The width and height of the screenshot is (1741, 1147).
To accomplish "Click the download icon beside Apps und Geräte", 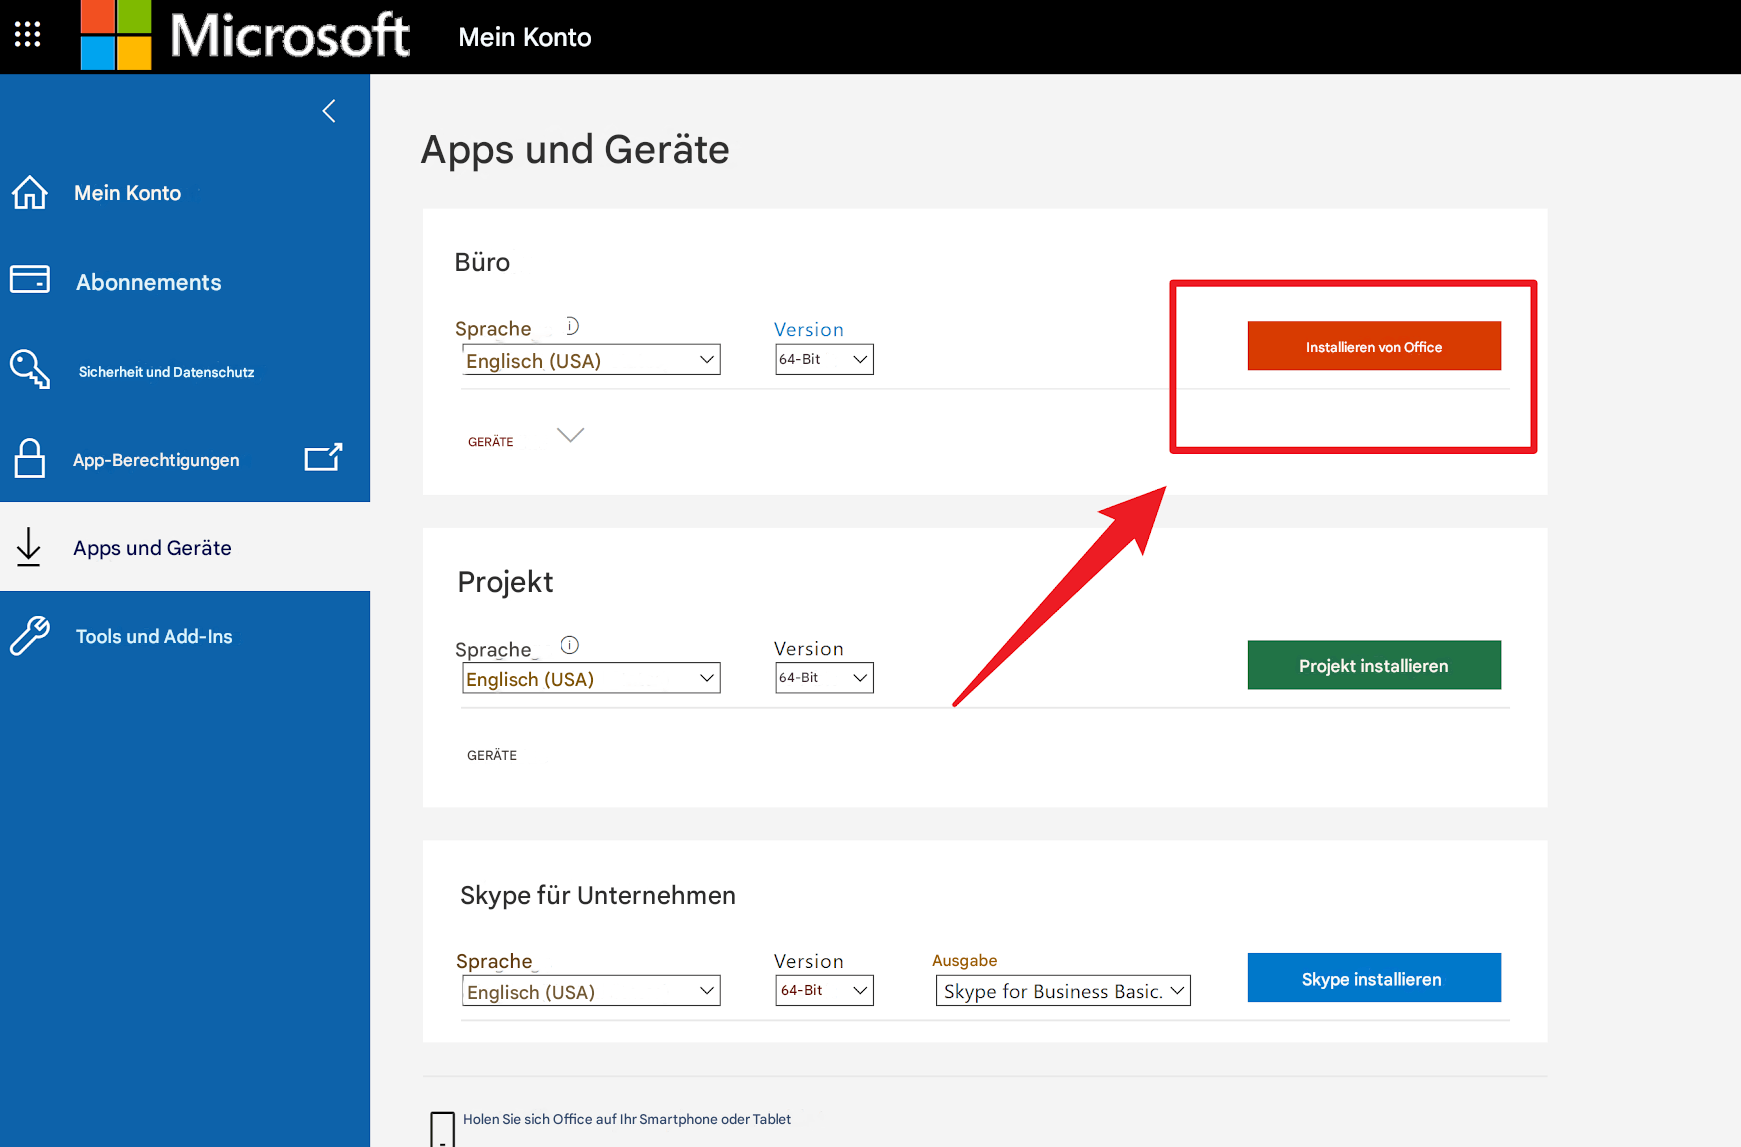I will coord(29,547).
